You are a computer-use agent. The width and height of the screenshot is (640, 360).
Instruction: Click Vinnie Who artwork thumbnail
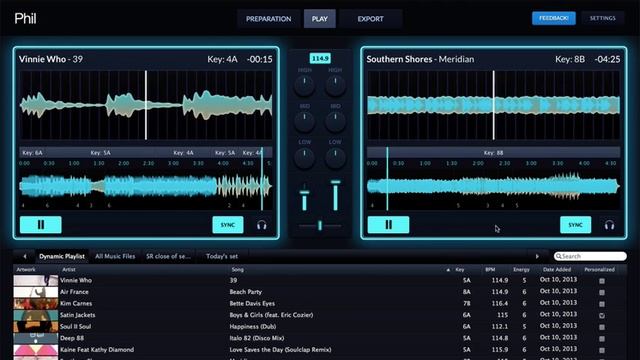click(36, 280)
